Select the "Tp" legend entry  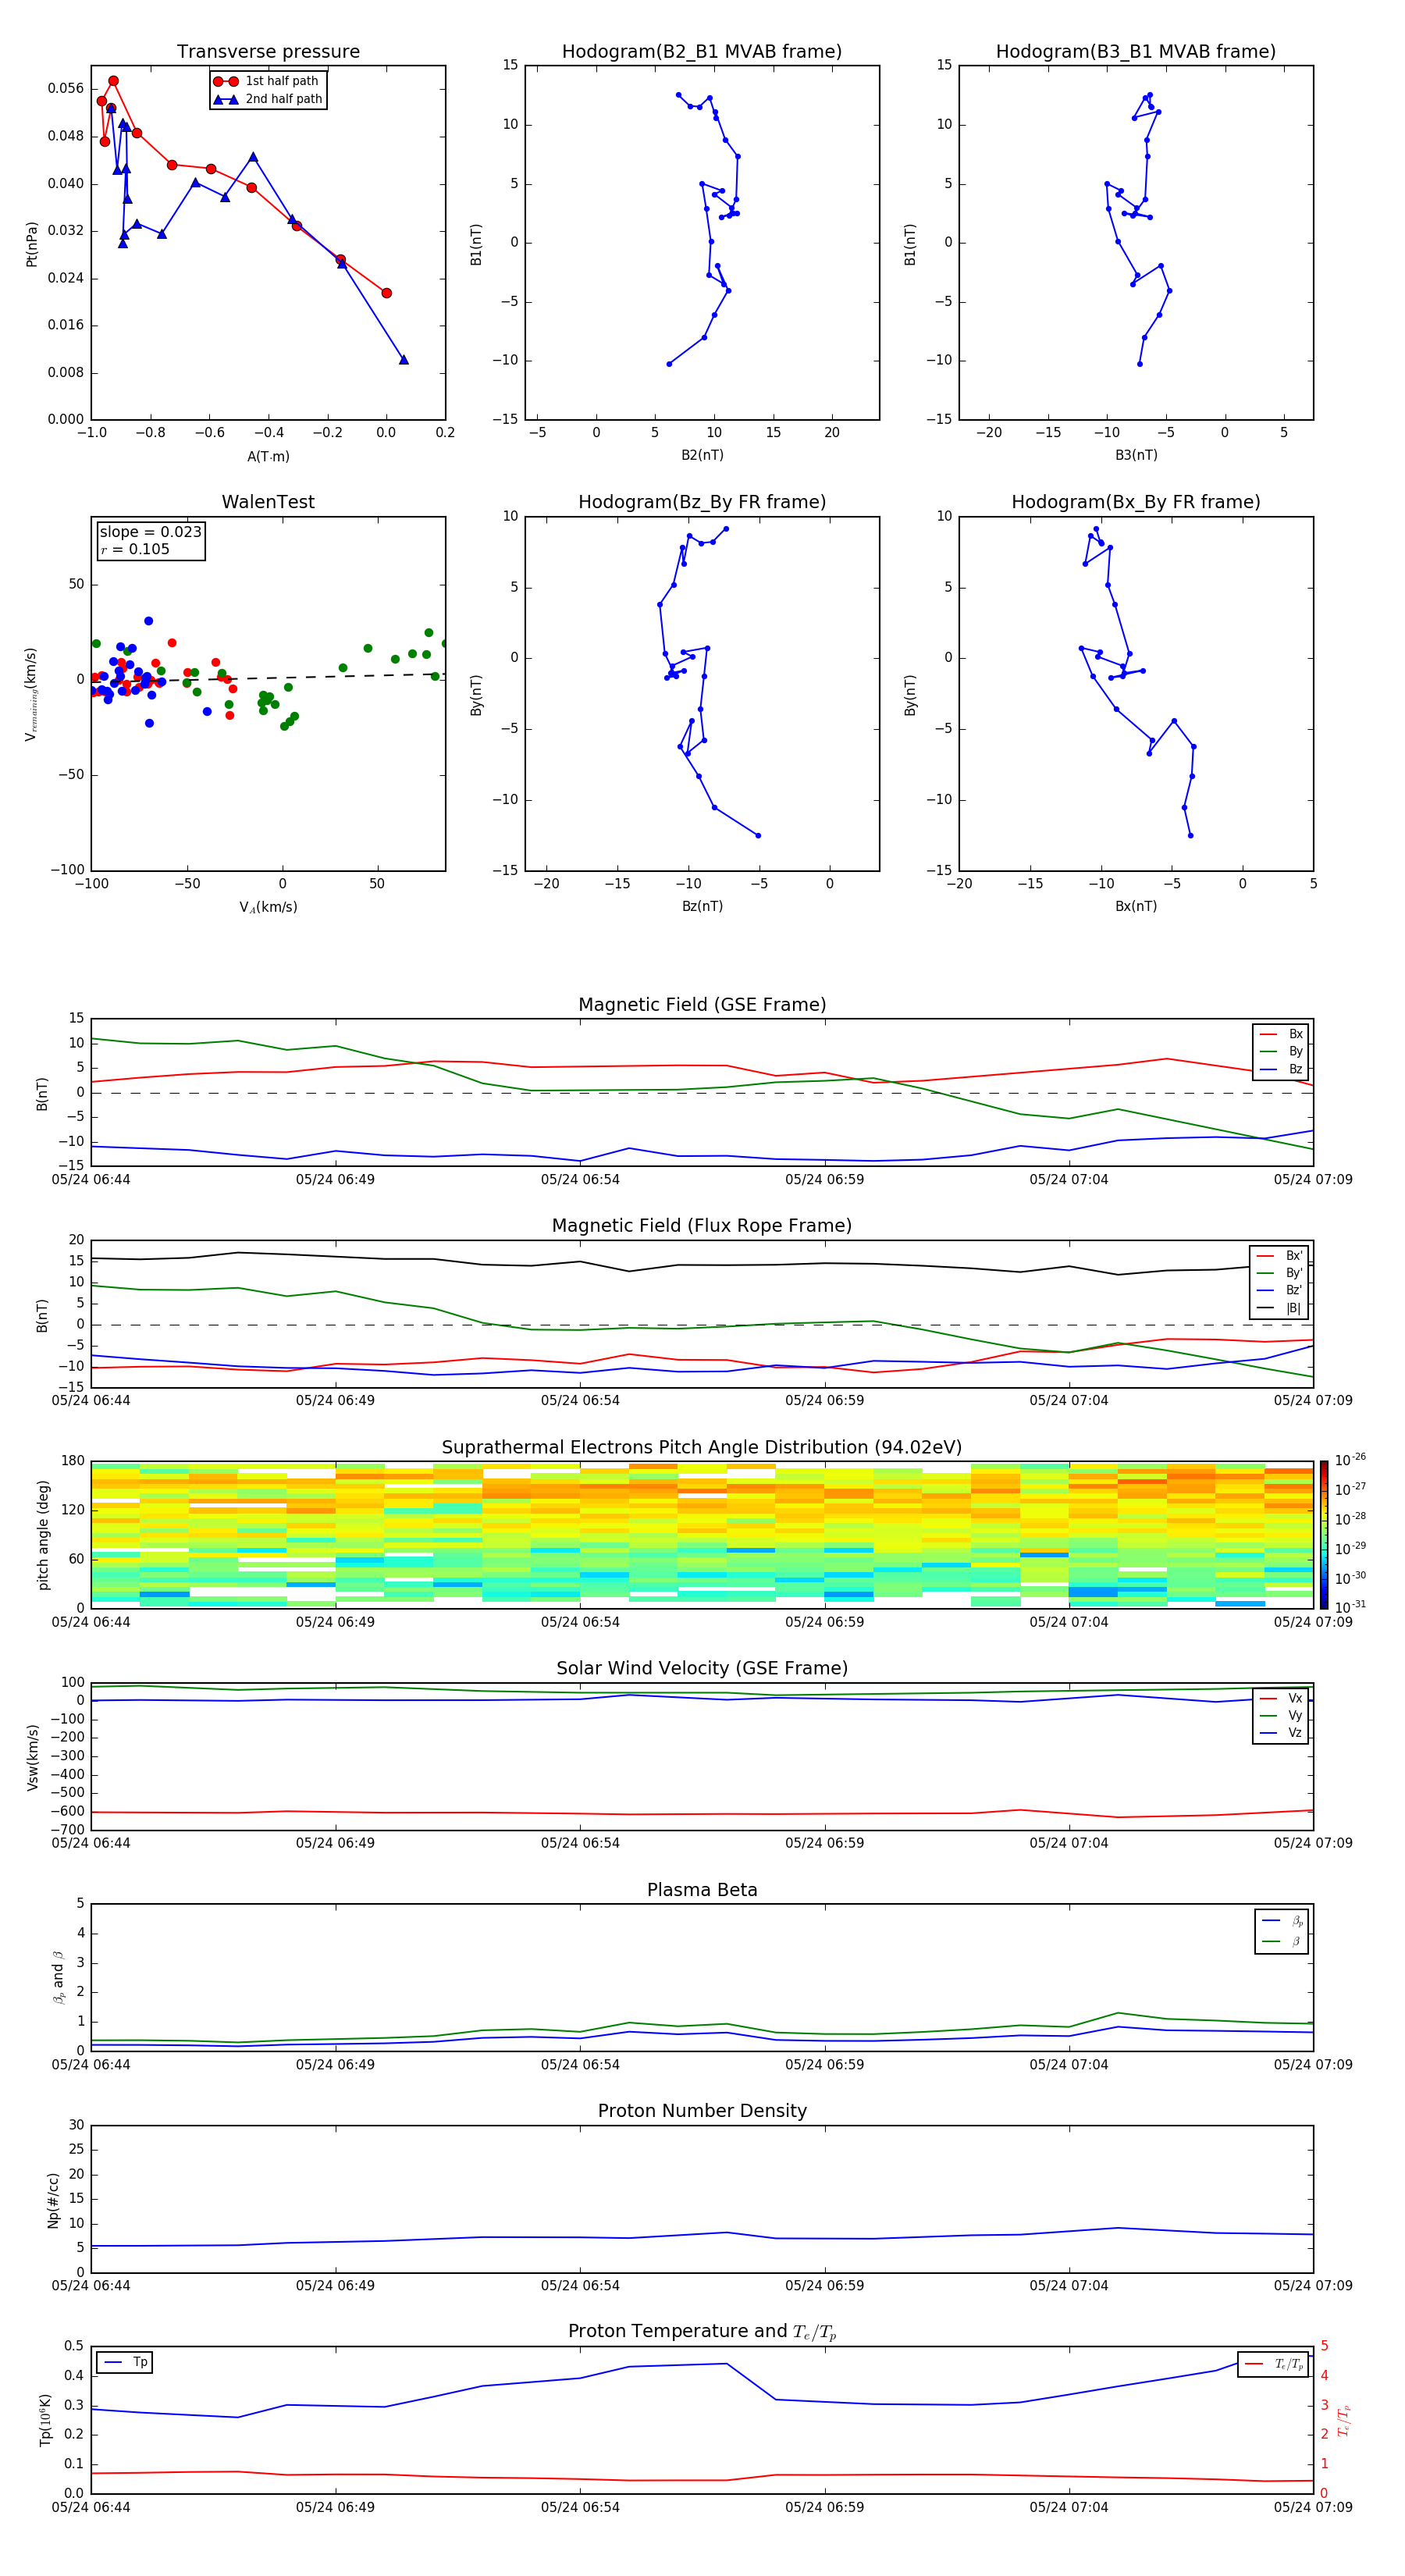(x=125, y=2362)
